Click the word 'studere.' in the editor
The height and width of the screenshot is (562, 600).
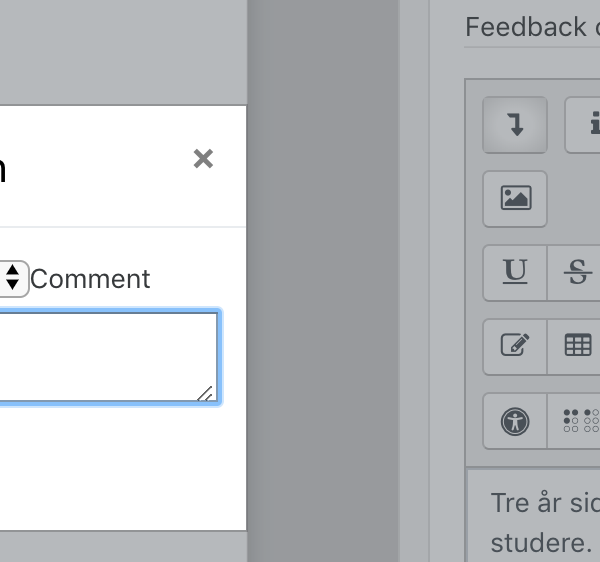pos(541,542)
